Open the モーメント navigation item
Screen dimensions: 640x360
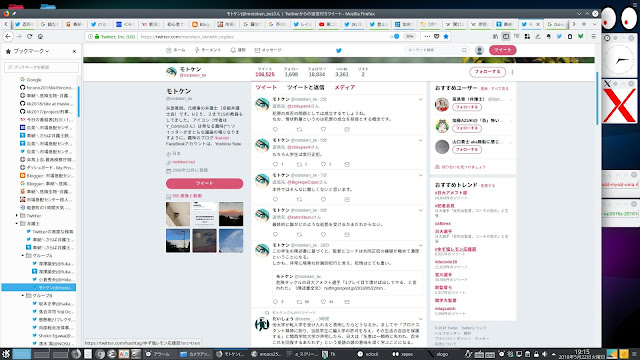(x=208, y=50)
